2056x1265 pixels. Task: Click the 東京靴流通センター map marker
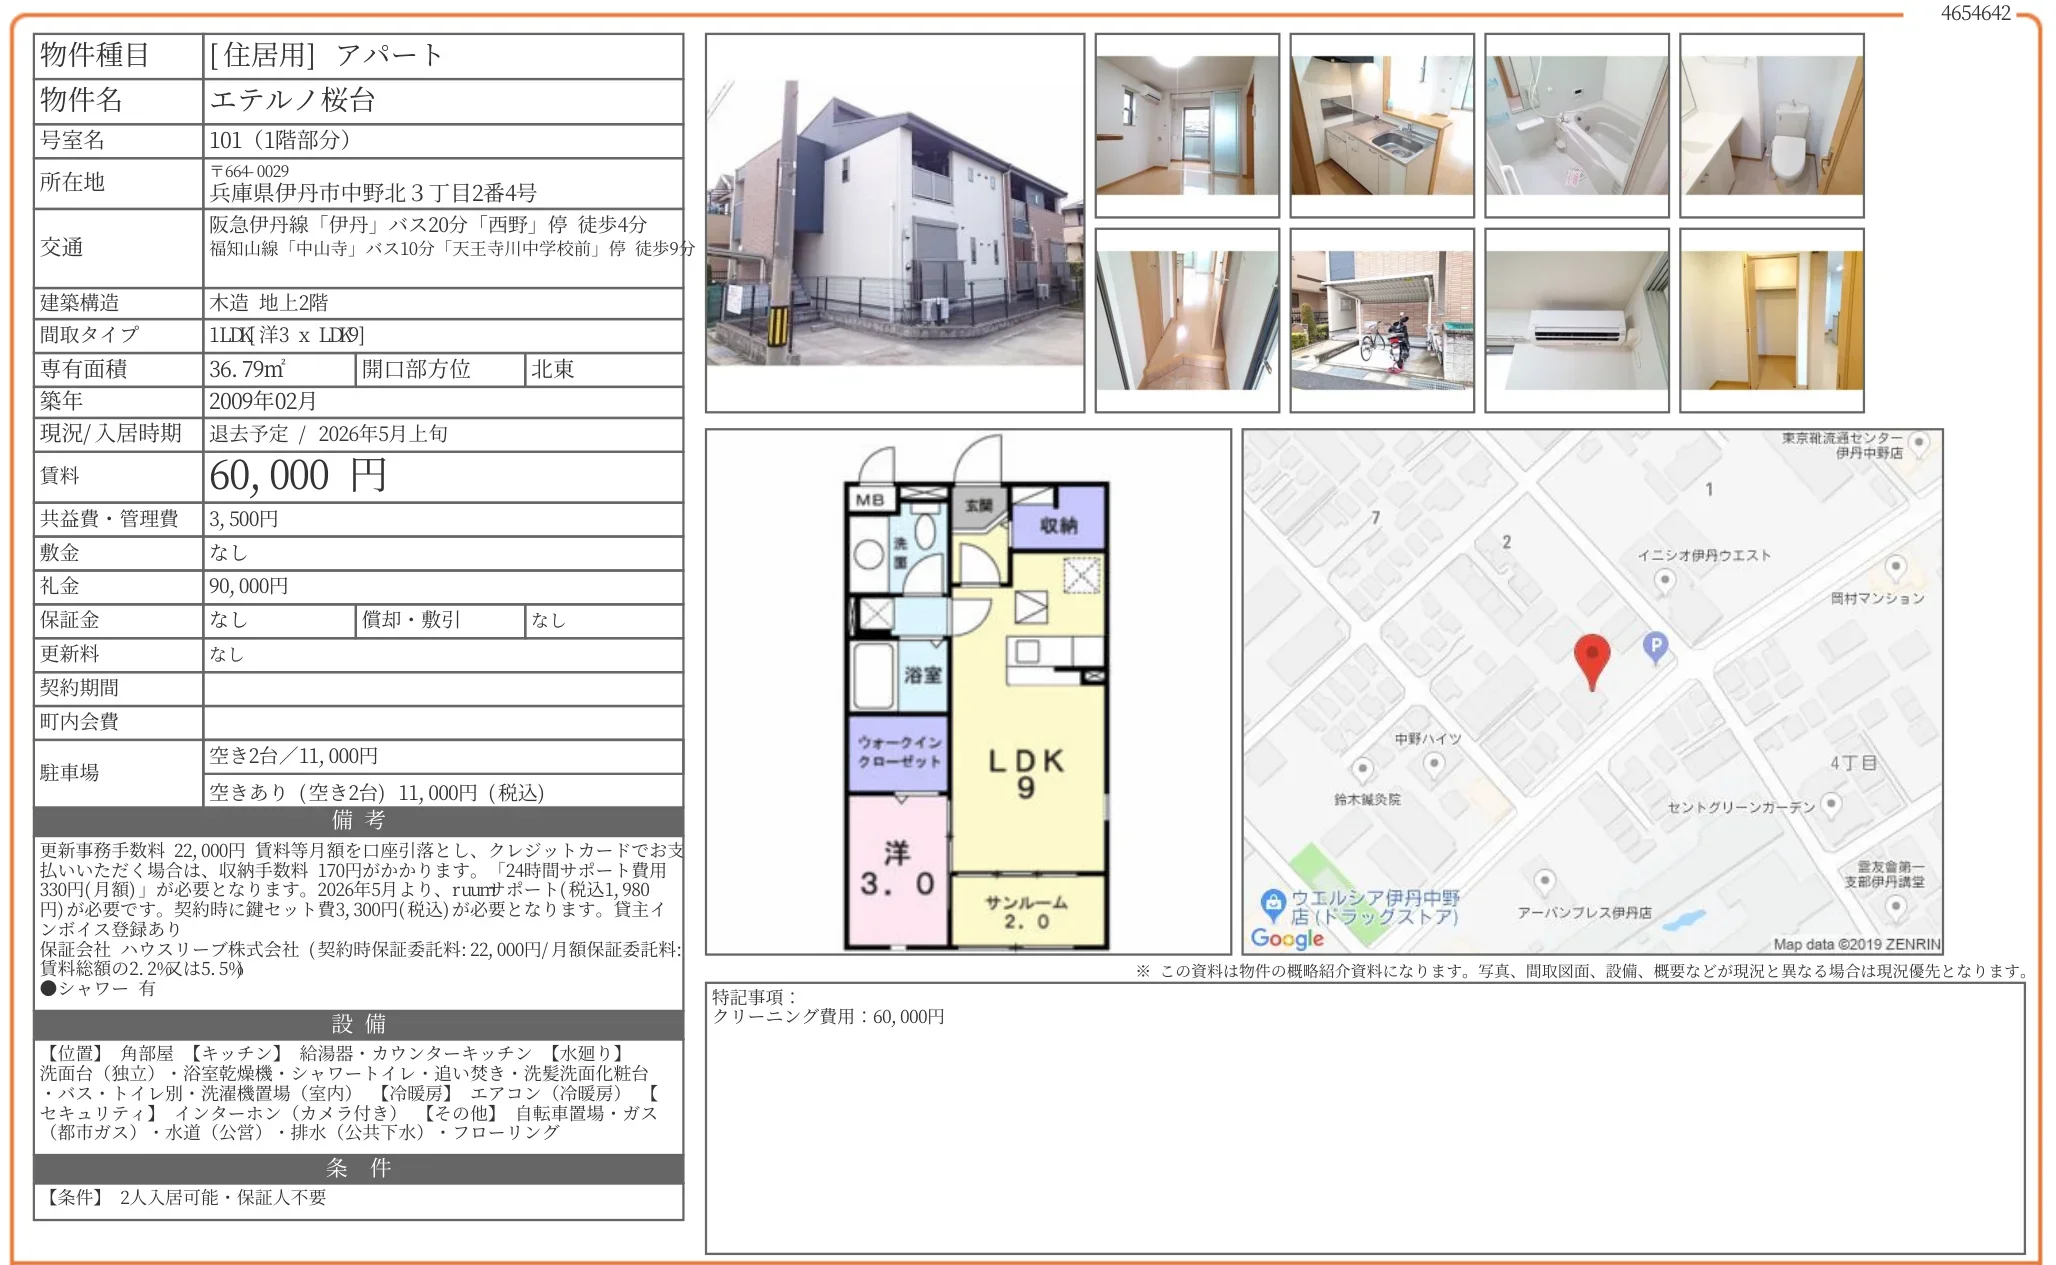pos(1918,443)
